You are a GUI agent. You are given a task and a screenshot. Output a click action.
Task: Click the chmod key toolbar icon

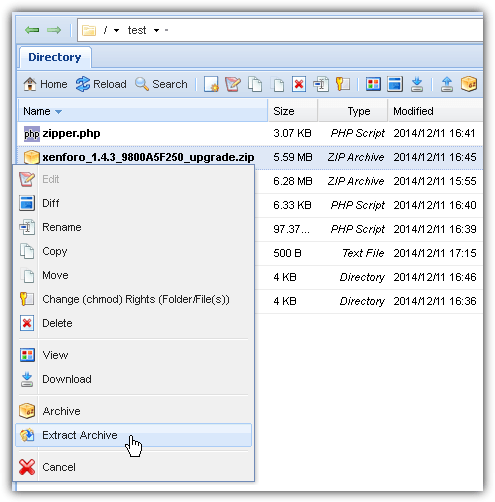(x=343, y=84)
